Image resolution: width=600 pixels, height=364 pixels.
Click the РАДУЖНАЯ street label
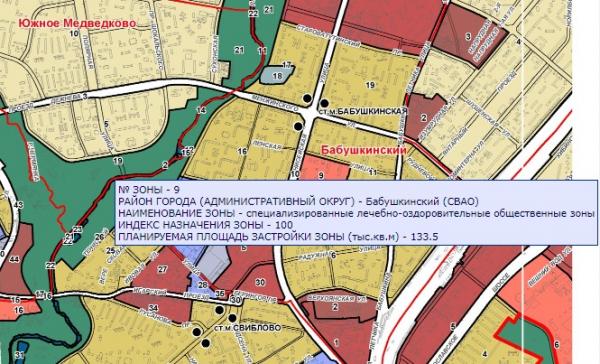[315, 254]
